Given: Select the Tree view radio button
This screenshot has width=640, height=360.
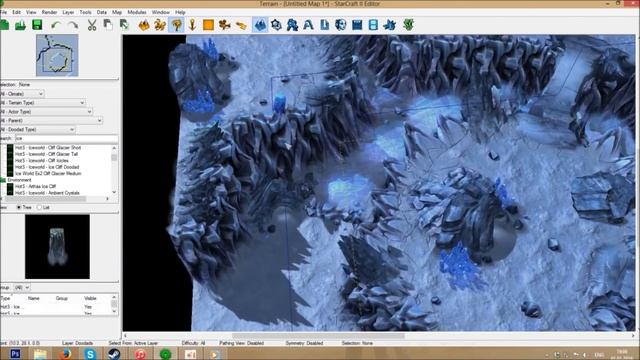Looking at the screenshot, I should point(19,207).
